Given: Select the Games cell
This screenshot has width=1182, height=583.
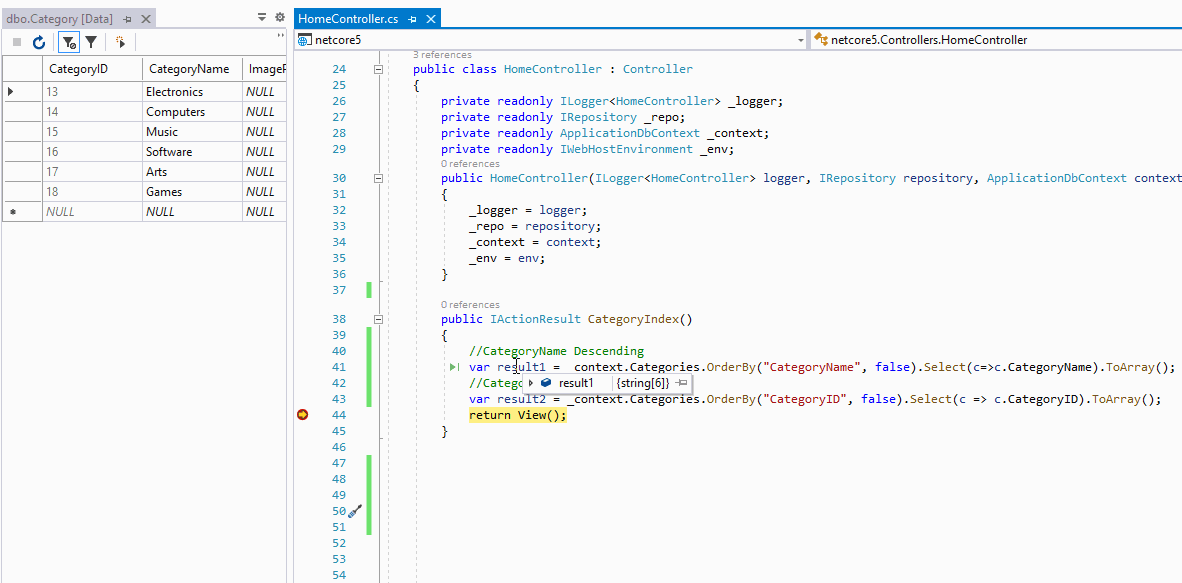Looking at the screenshot, I should click(191, 192).
